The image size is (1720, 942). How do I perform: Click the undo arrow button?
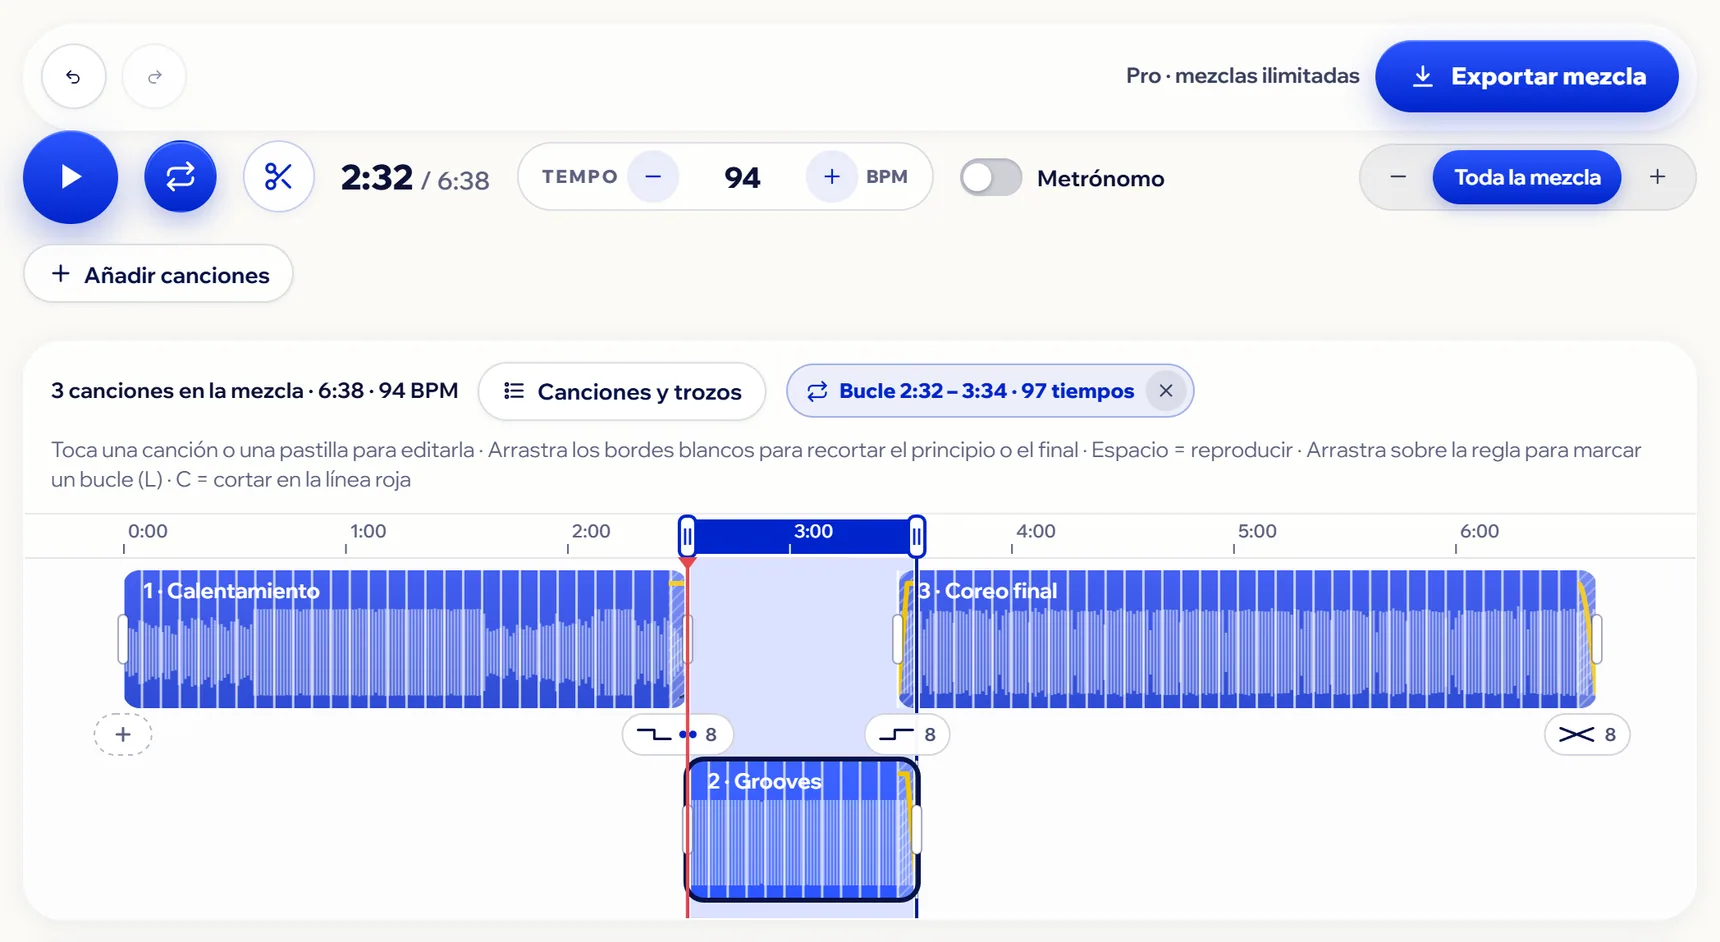73,76
